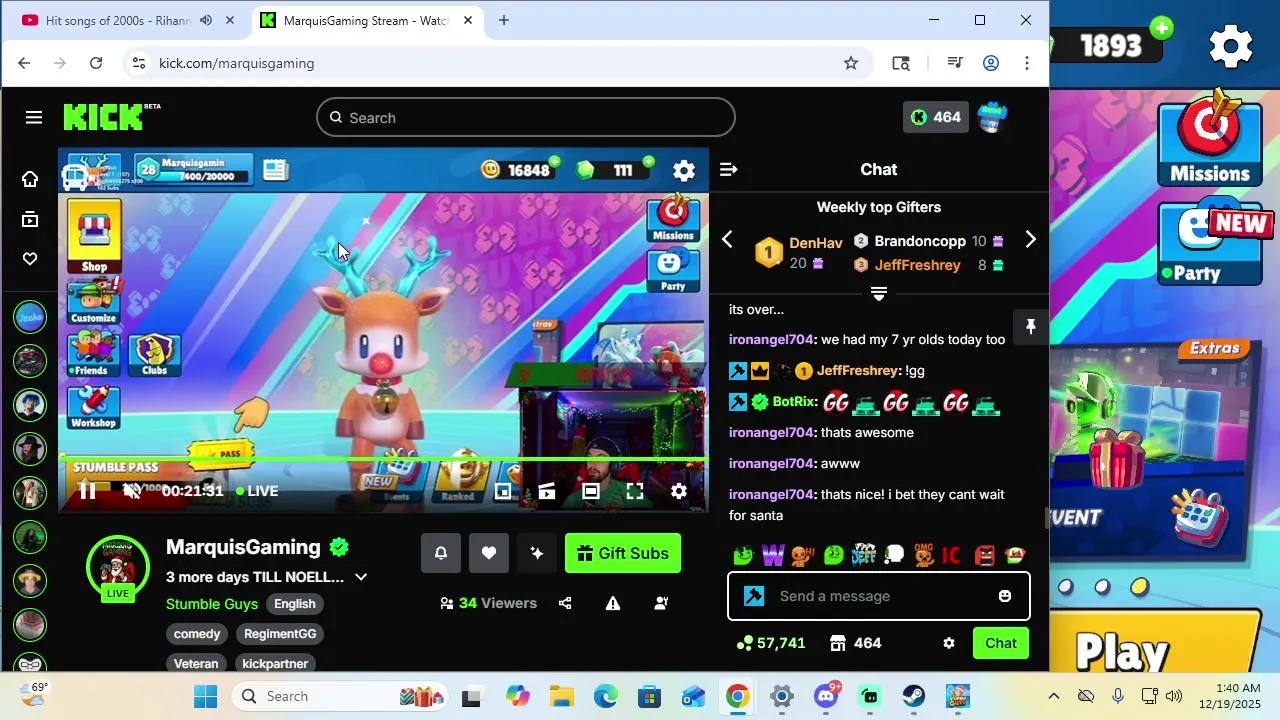This screenshot has width=1280, height=720.
Task: Click the user follow-check icon
Action: [661, 603]
